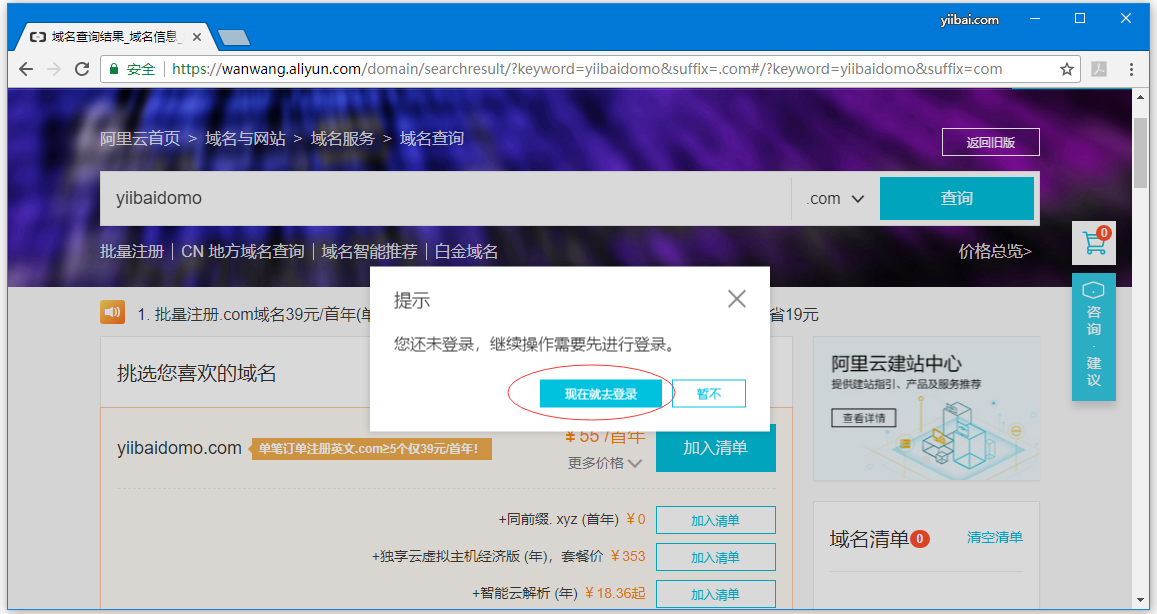Click the domain search input field
This screenshot has height=614, width=1157.
[440, 198]
